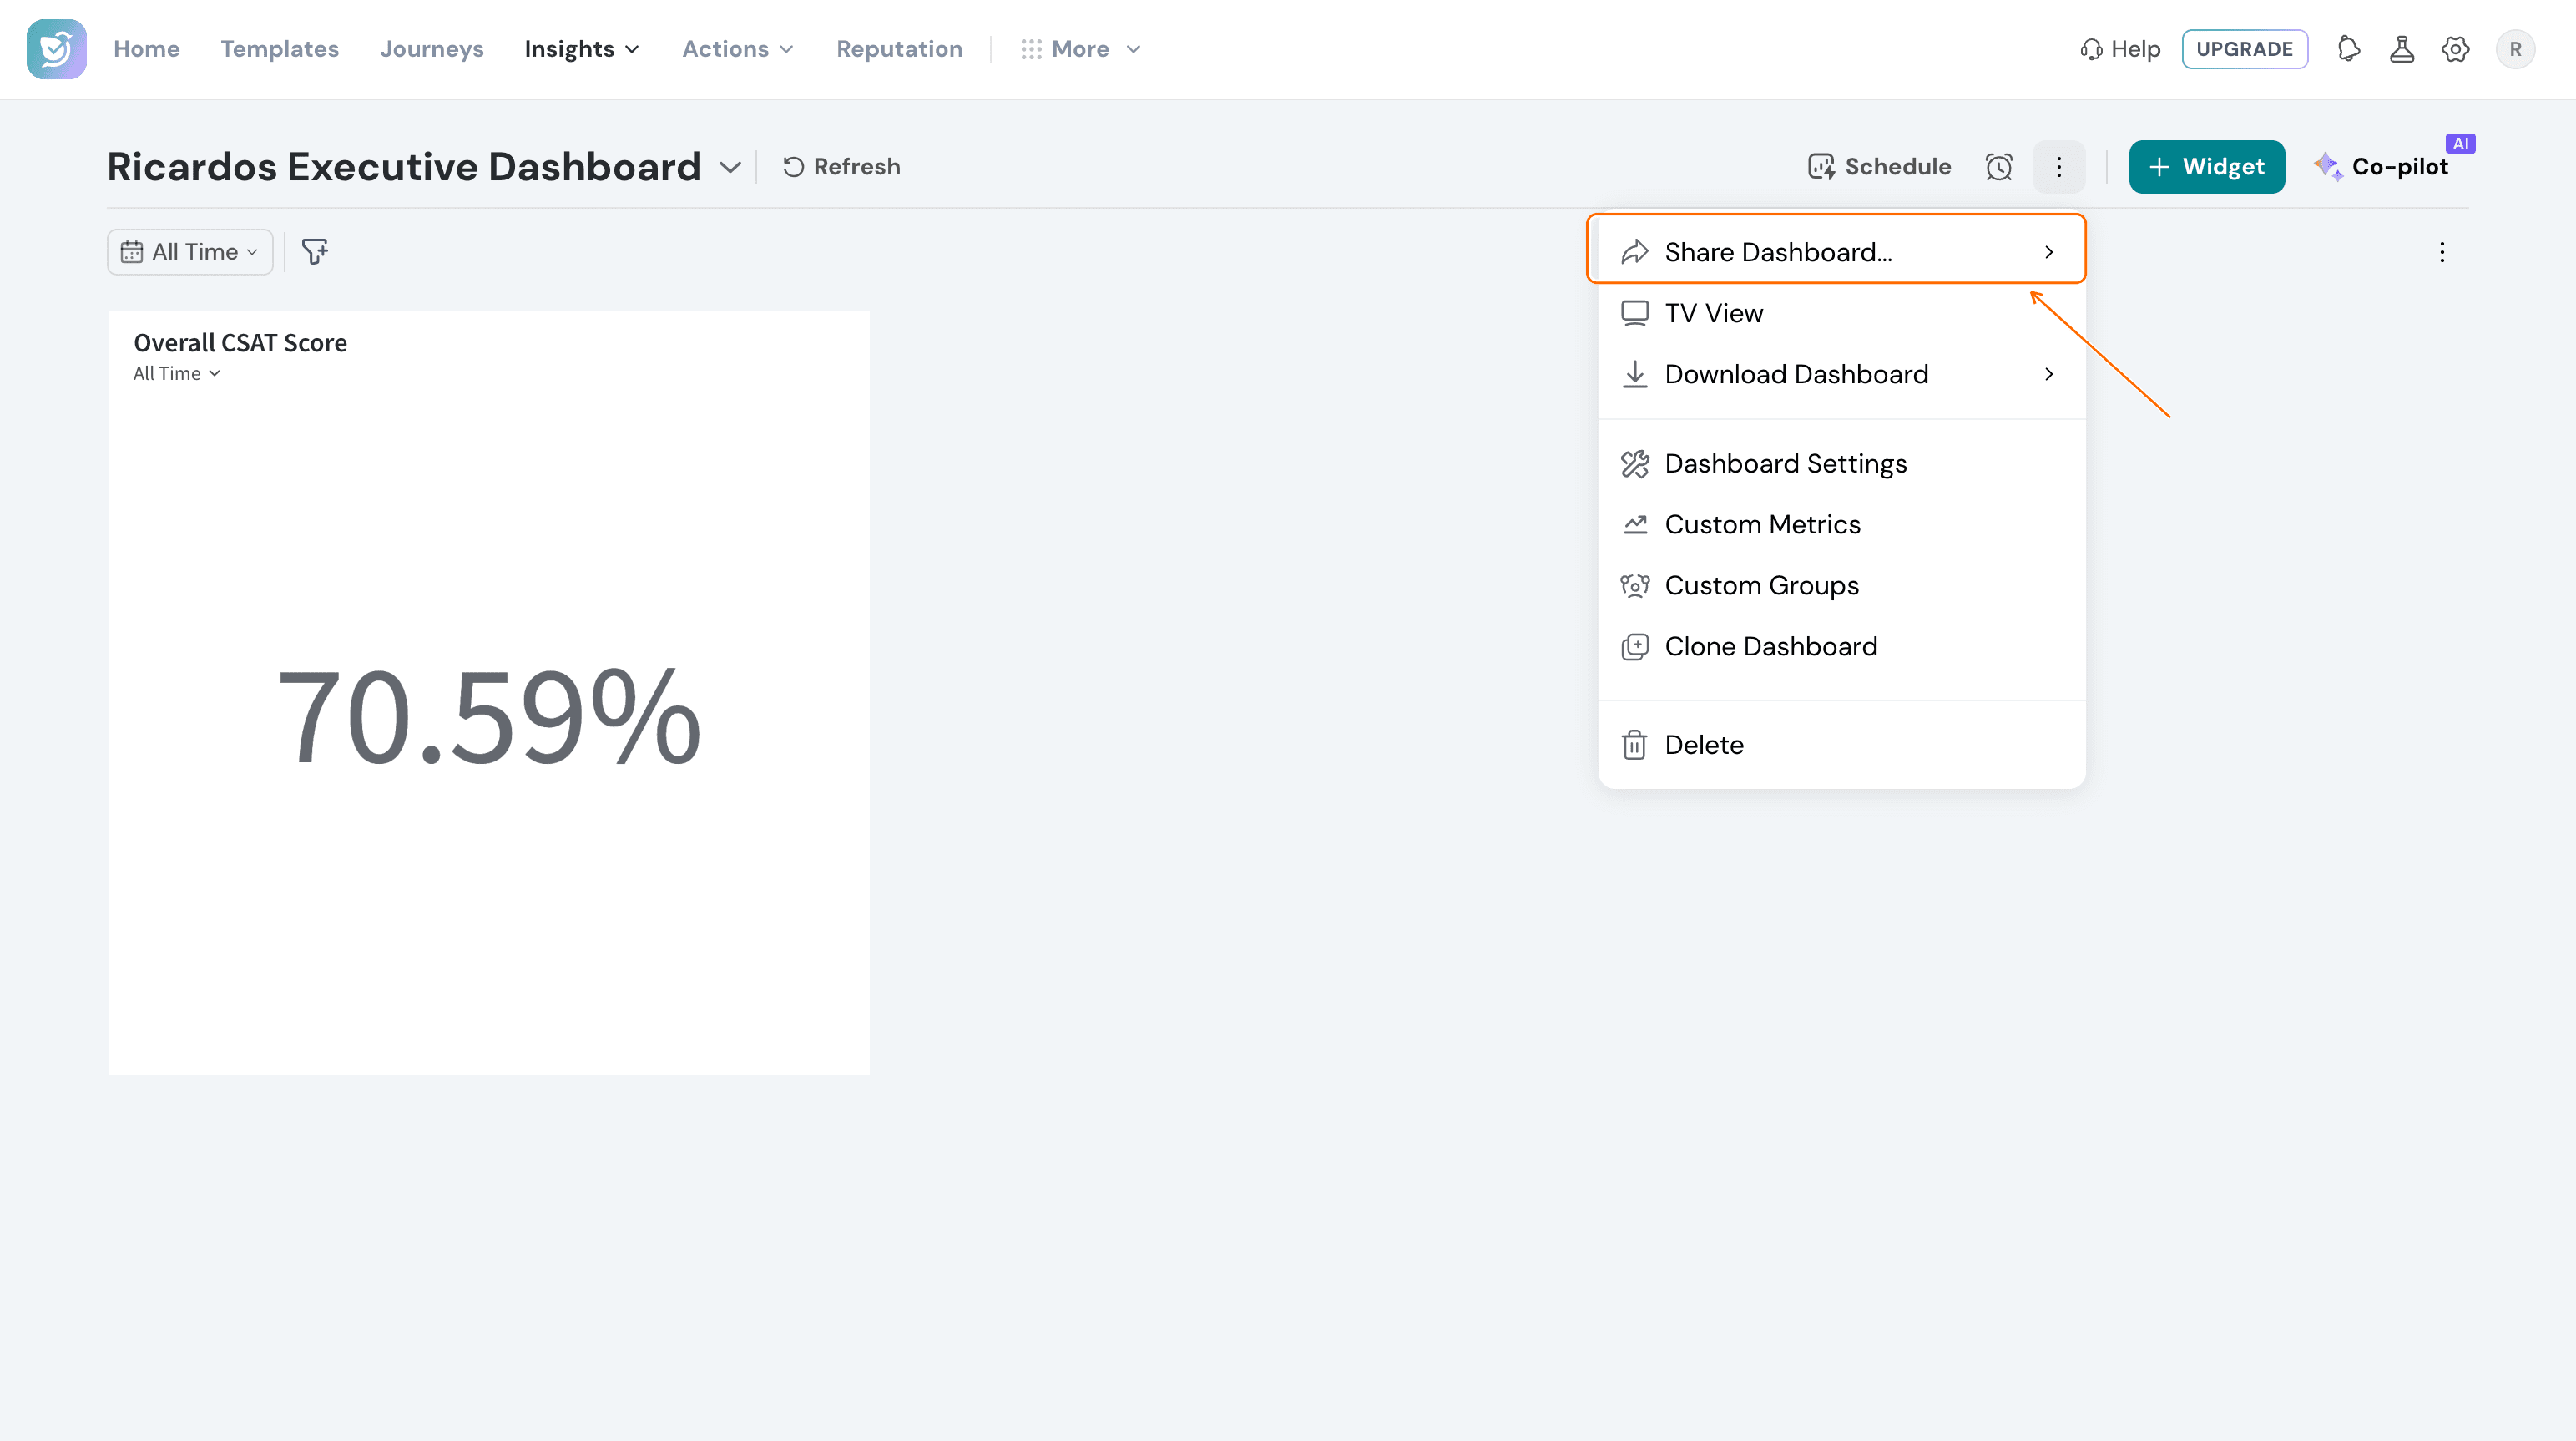
Task: Click the Refresh button
Action: (x=841, y=167)
